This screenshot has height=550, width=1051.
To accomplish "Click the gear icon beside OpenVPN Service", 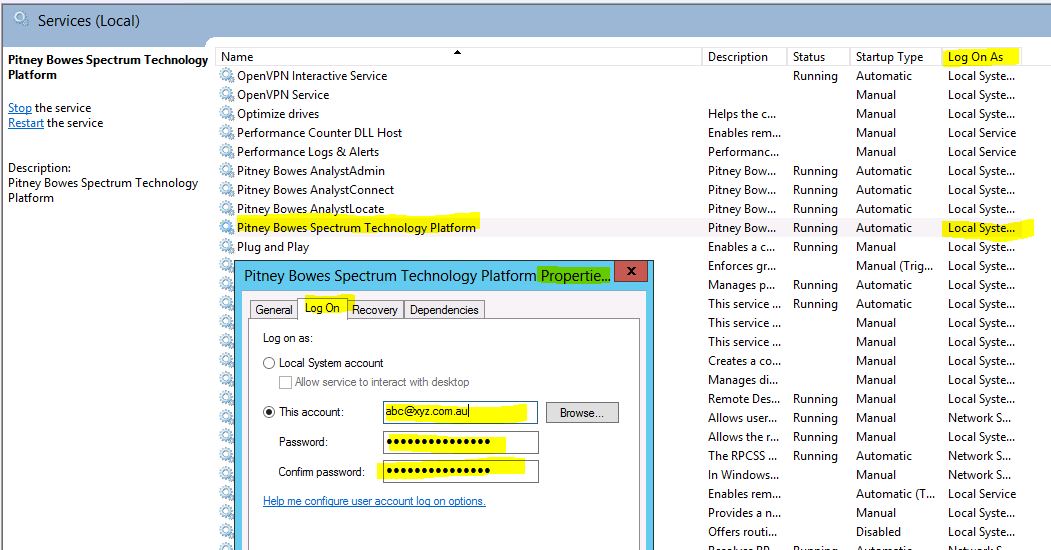I will point(227,94).
